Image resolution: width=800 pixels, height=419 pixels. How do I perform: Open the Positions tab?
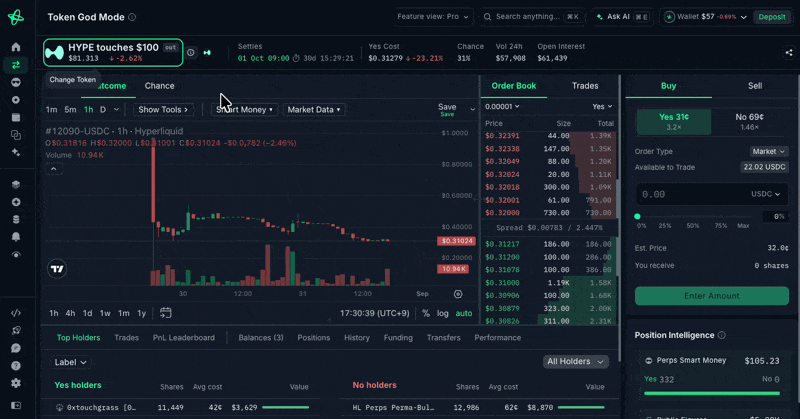(x=313, y=338)
